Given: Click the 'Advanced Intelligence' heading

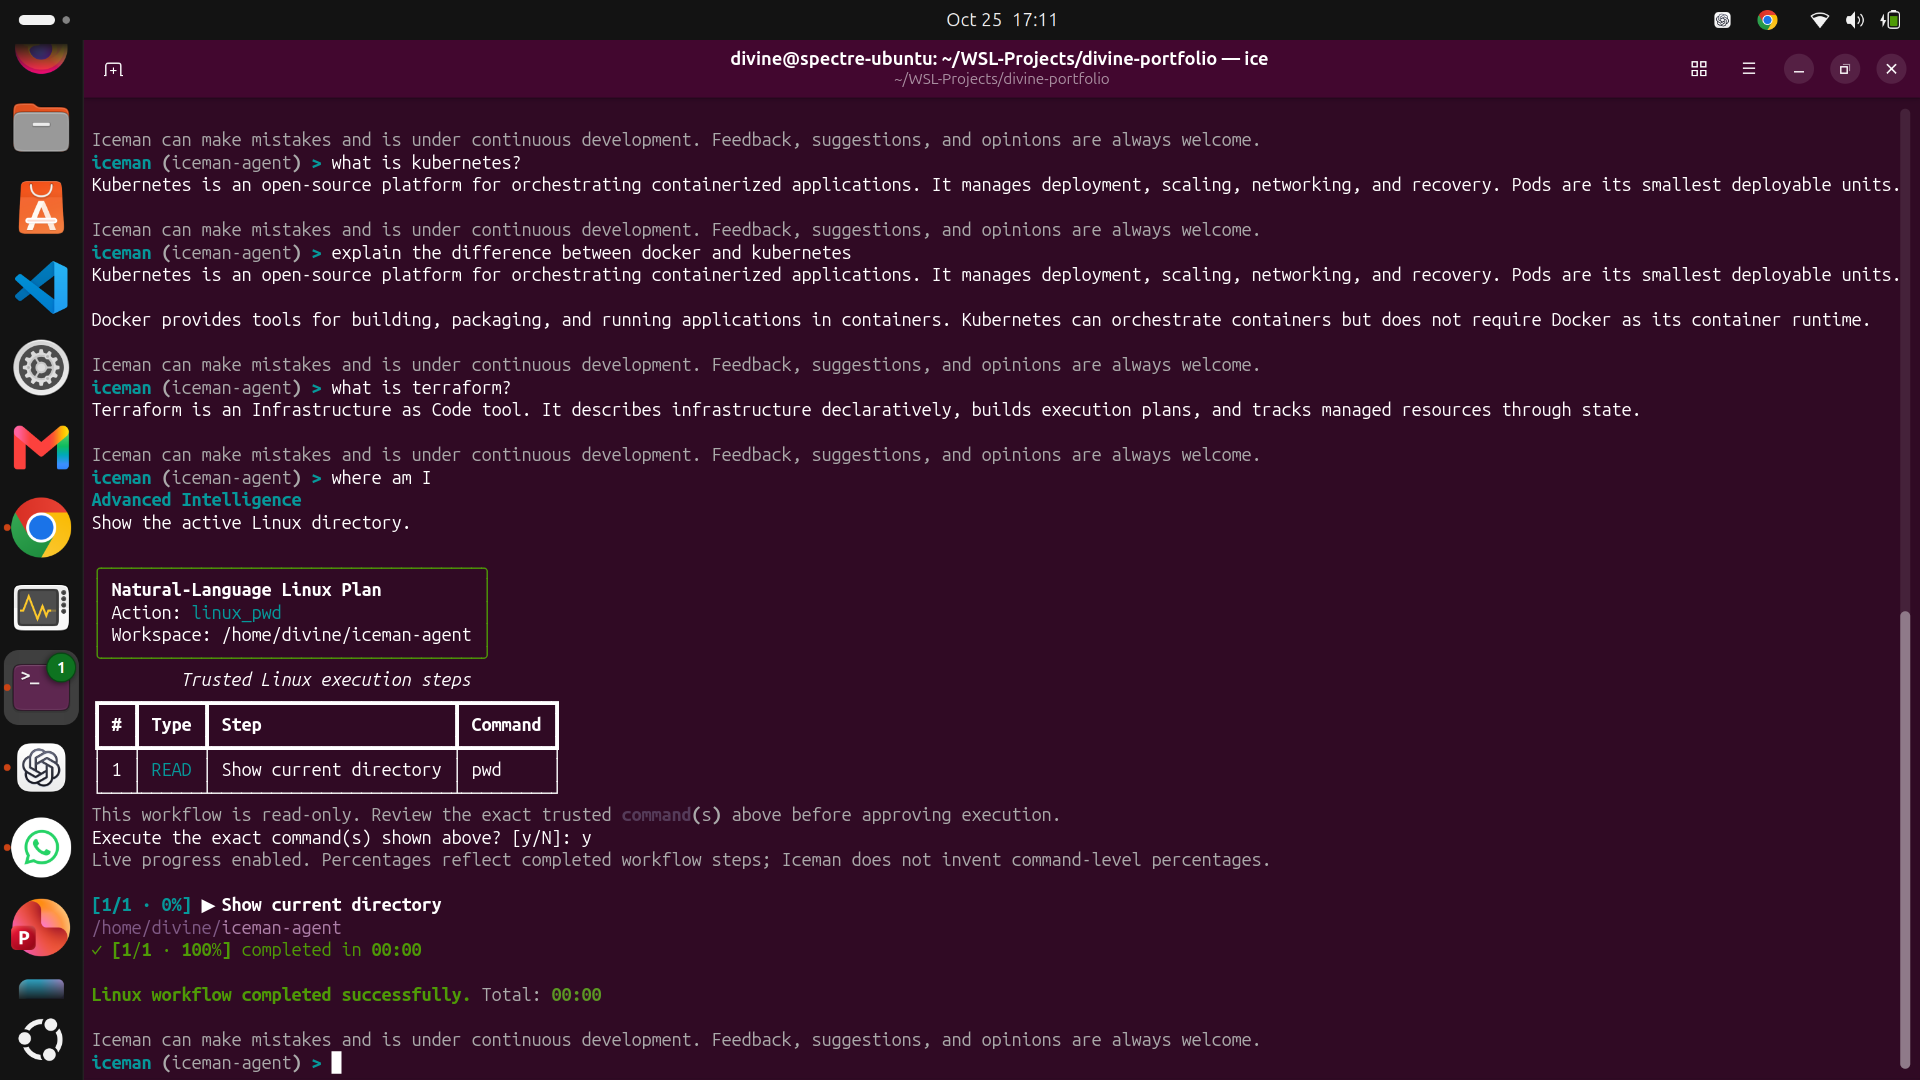Looking at the screenshot, I should 196,500.
